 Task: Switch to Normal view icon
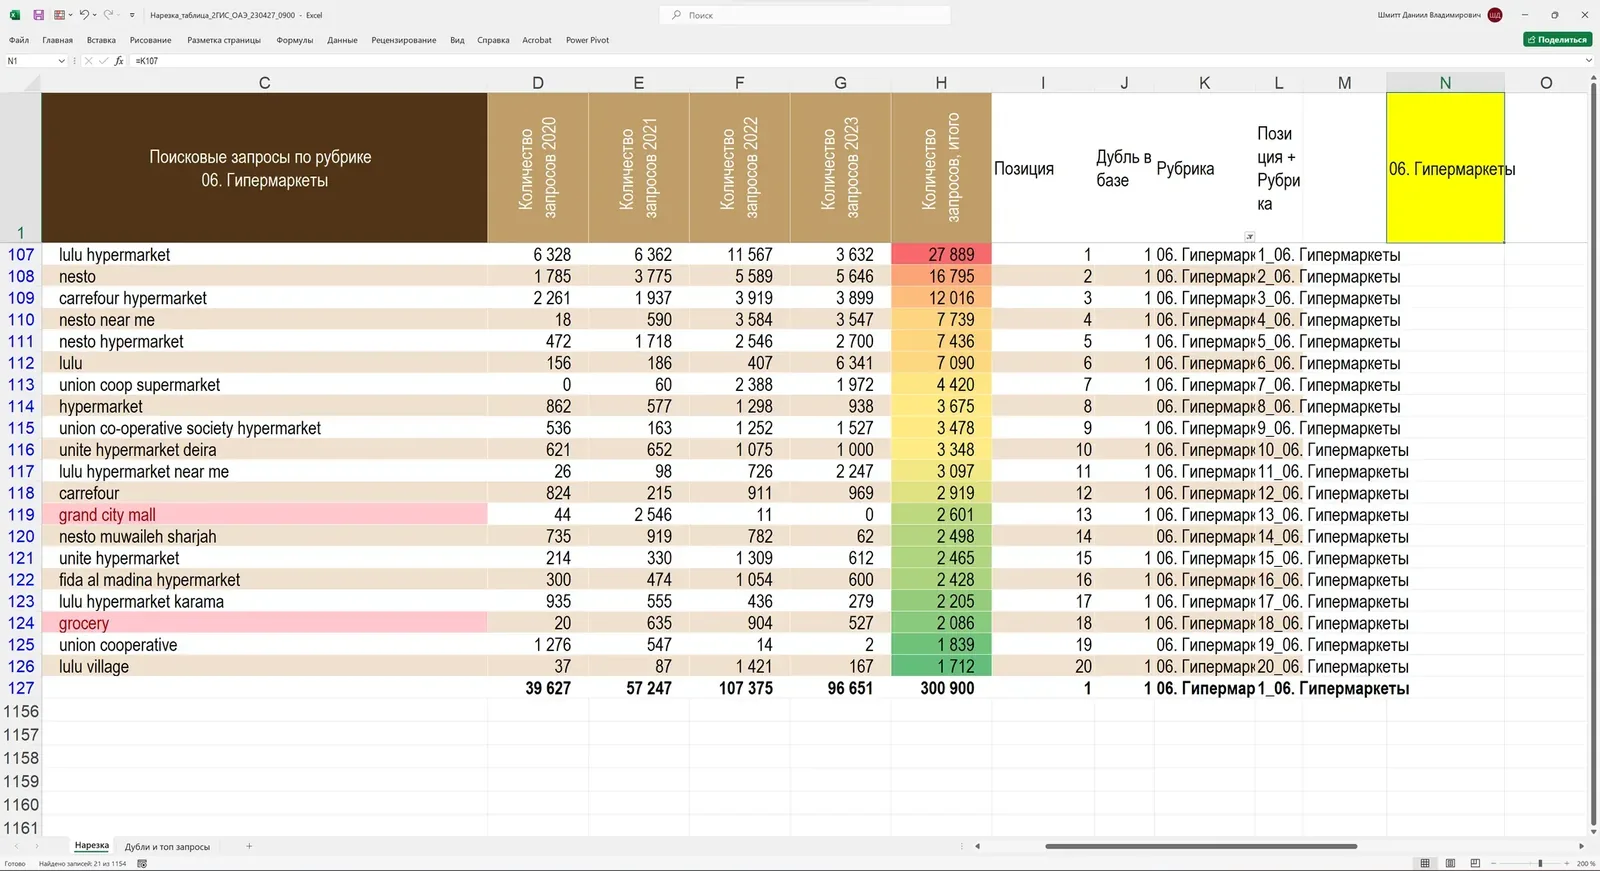click(x=1425, y=863)
